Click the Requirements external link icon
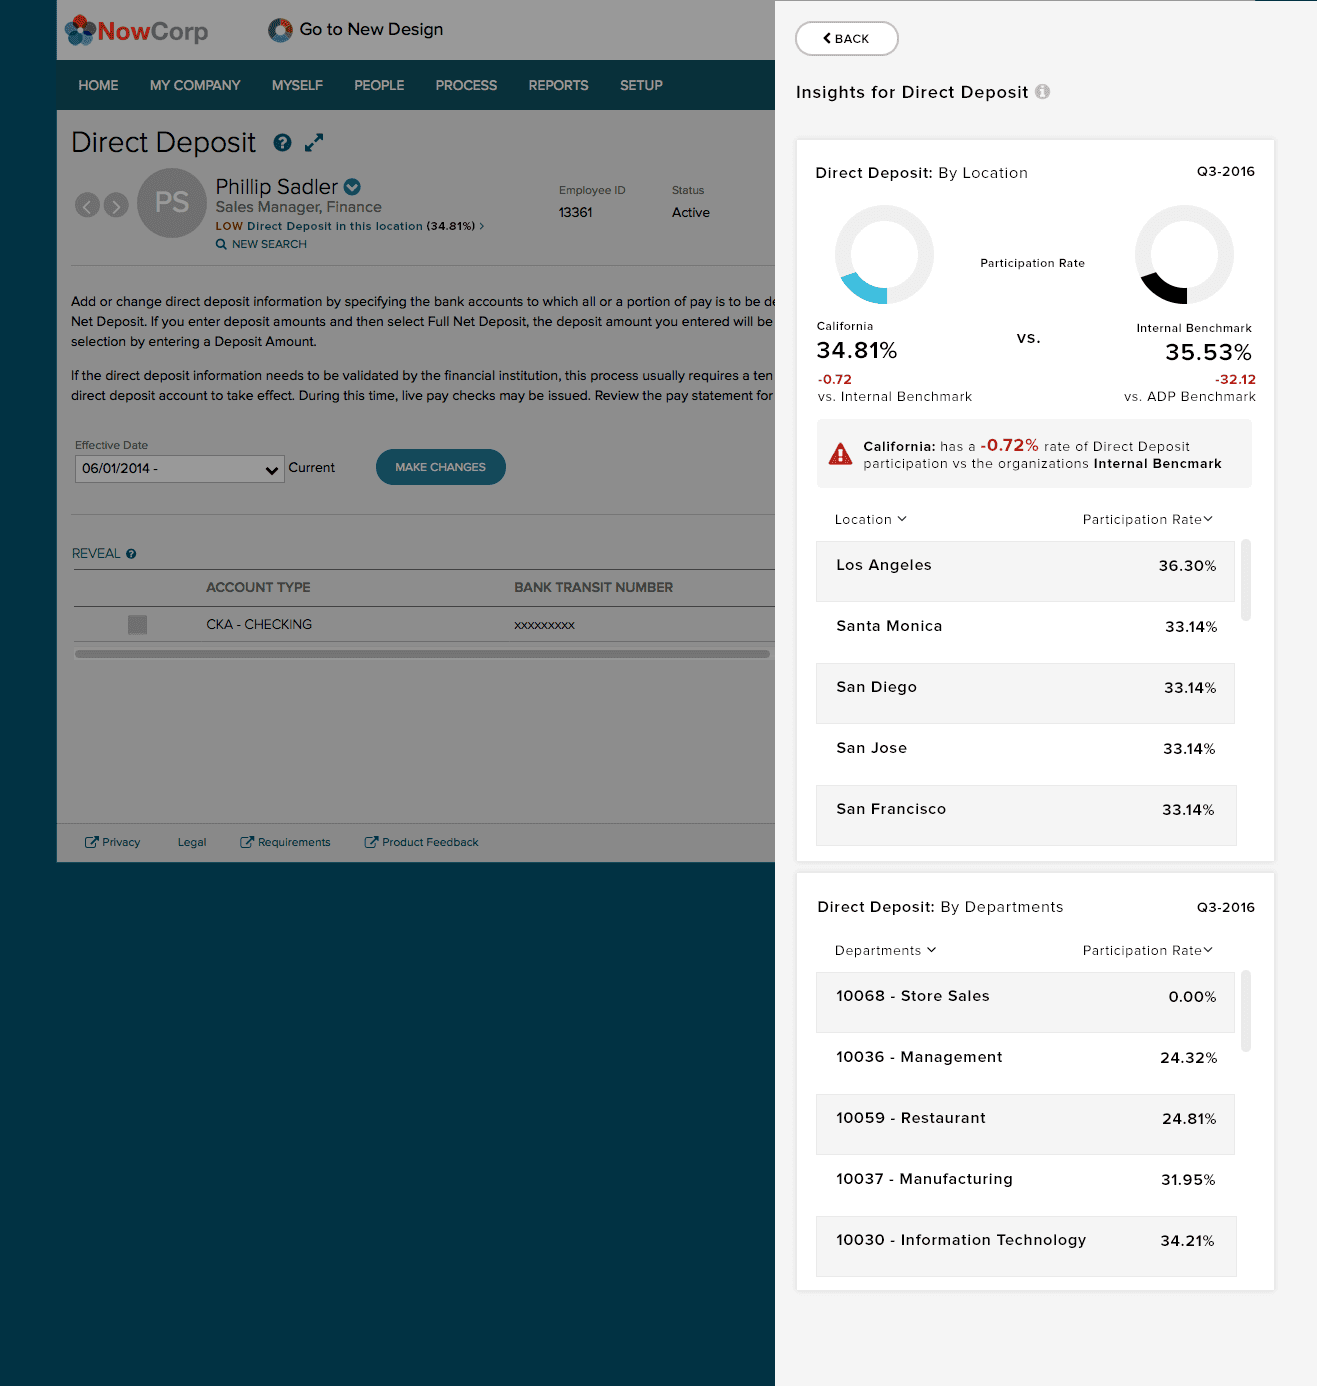Screen dimensions: 1317x1386 click(x=247, y=842)
